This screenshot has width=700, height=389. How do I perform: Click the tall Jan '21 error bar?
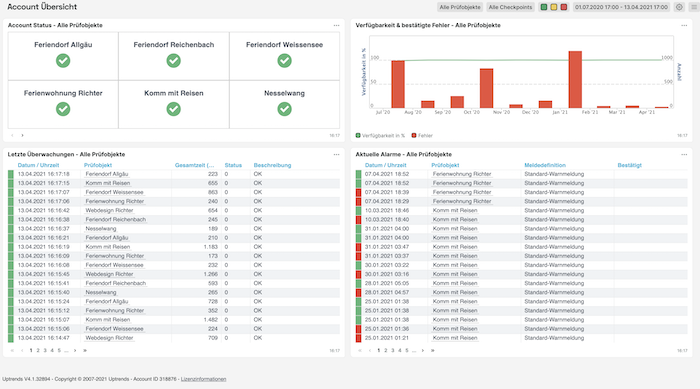[575, 79]
